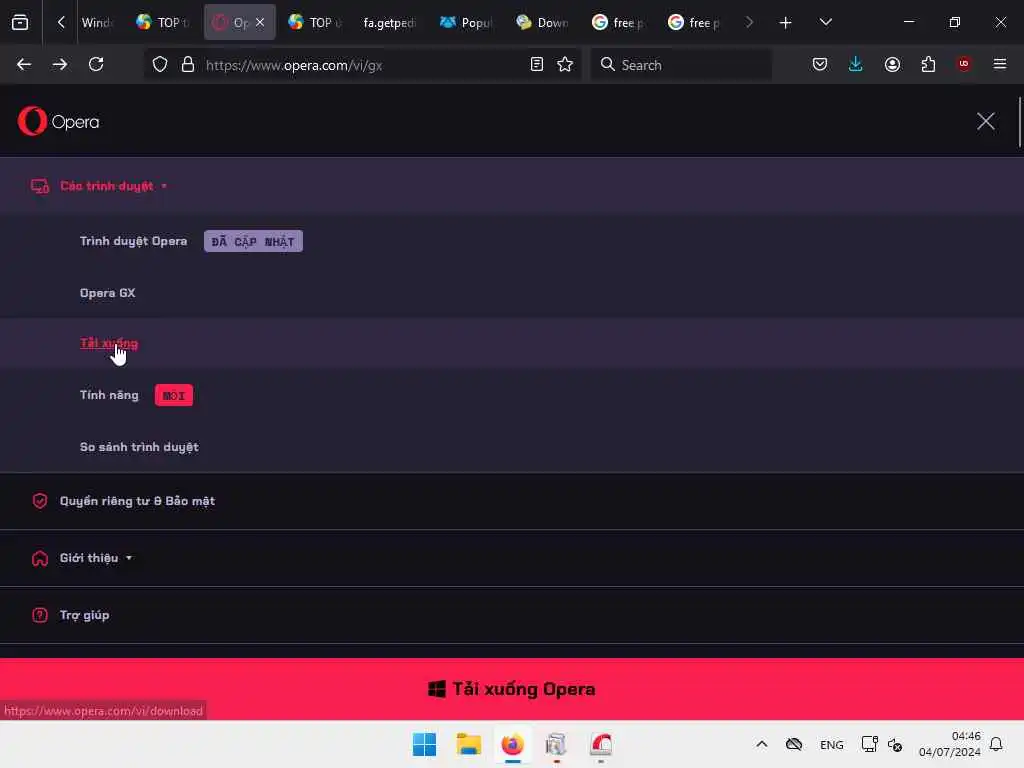This screenshot has width=1024, height=768.
Task: Go back with the back arrow
Action: 24,64
